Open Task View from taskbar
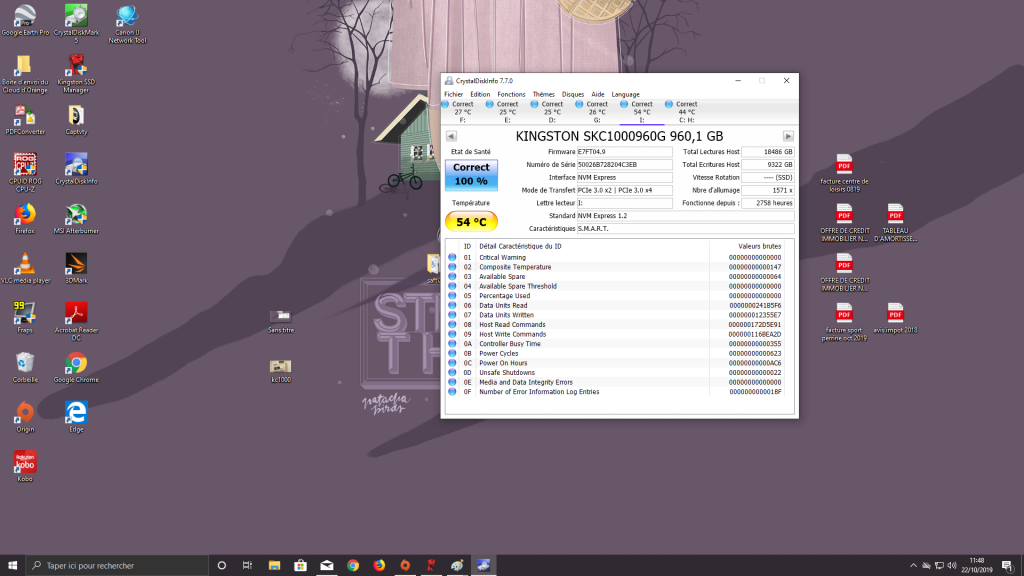Image resolution: width=1024 pixels, height=576 pixels. click(248, 565)
